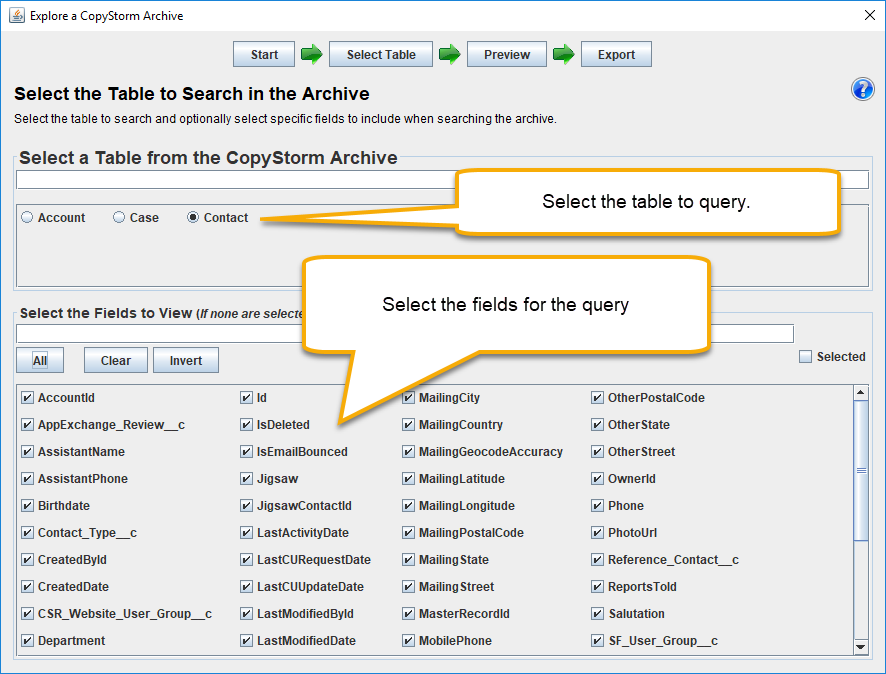Screen dimensions: 886x674
Task: Toggle AppExchange_Review__c checkbox
Action: [x=27, y=425]
